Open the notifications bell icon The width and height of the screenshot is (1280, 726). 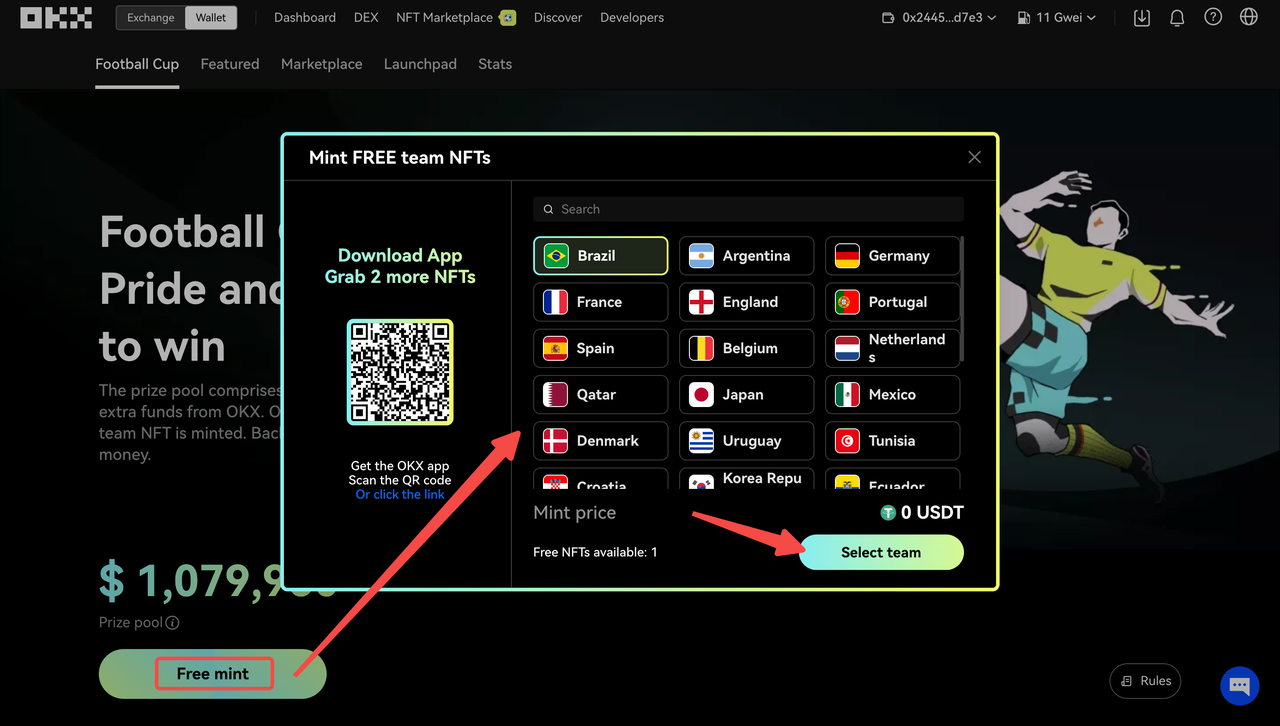1177,18
